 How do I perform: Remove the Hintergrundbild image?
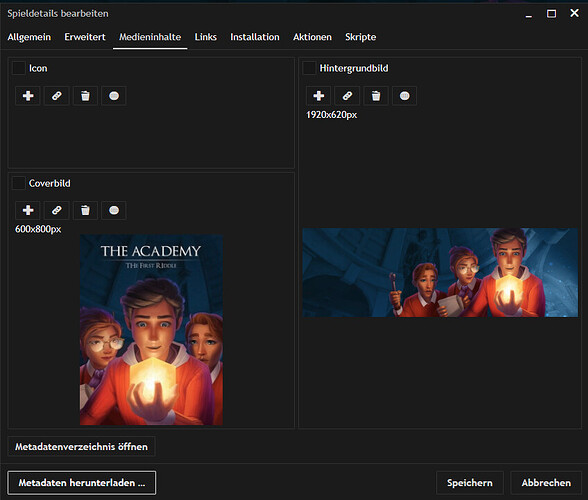(x=376, y=96)
